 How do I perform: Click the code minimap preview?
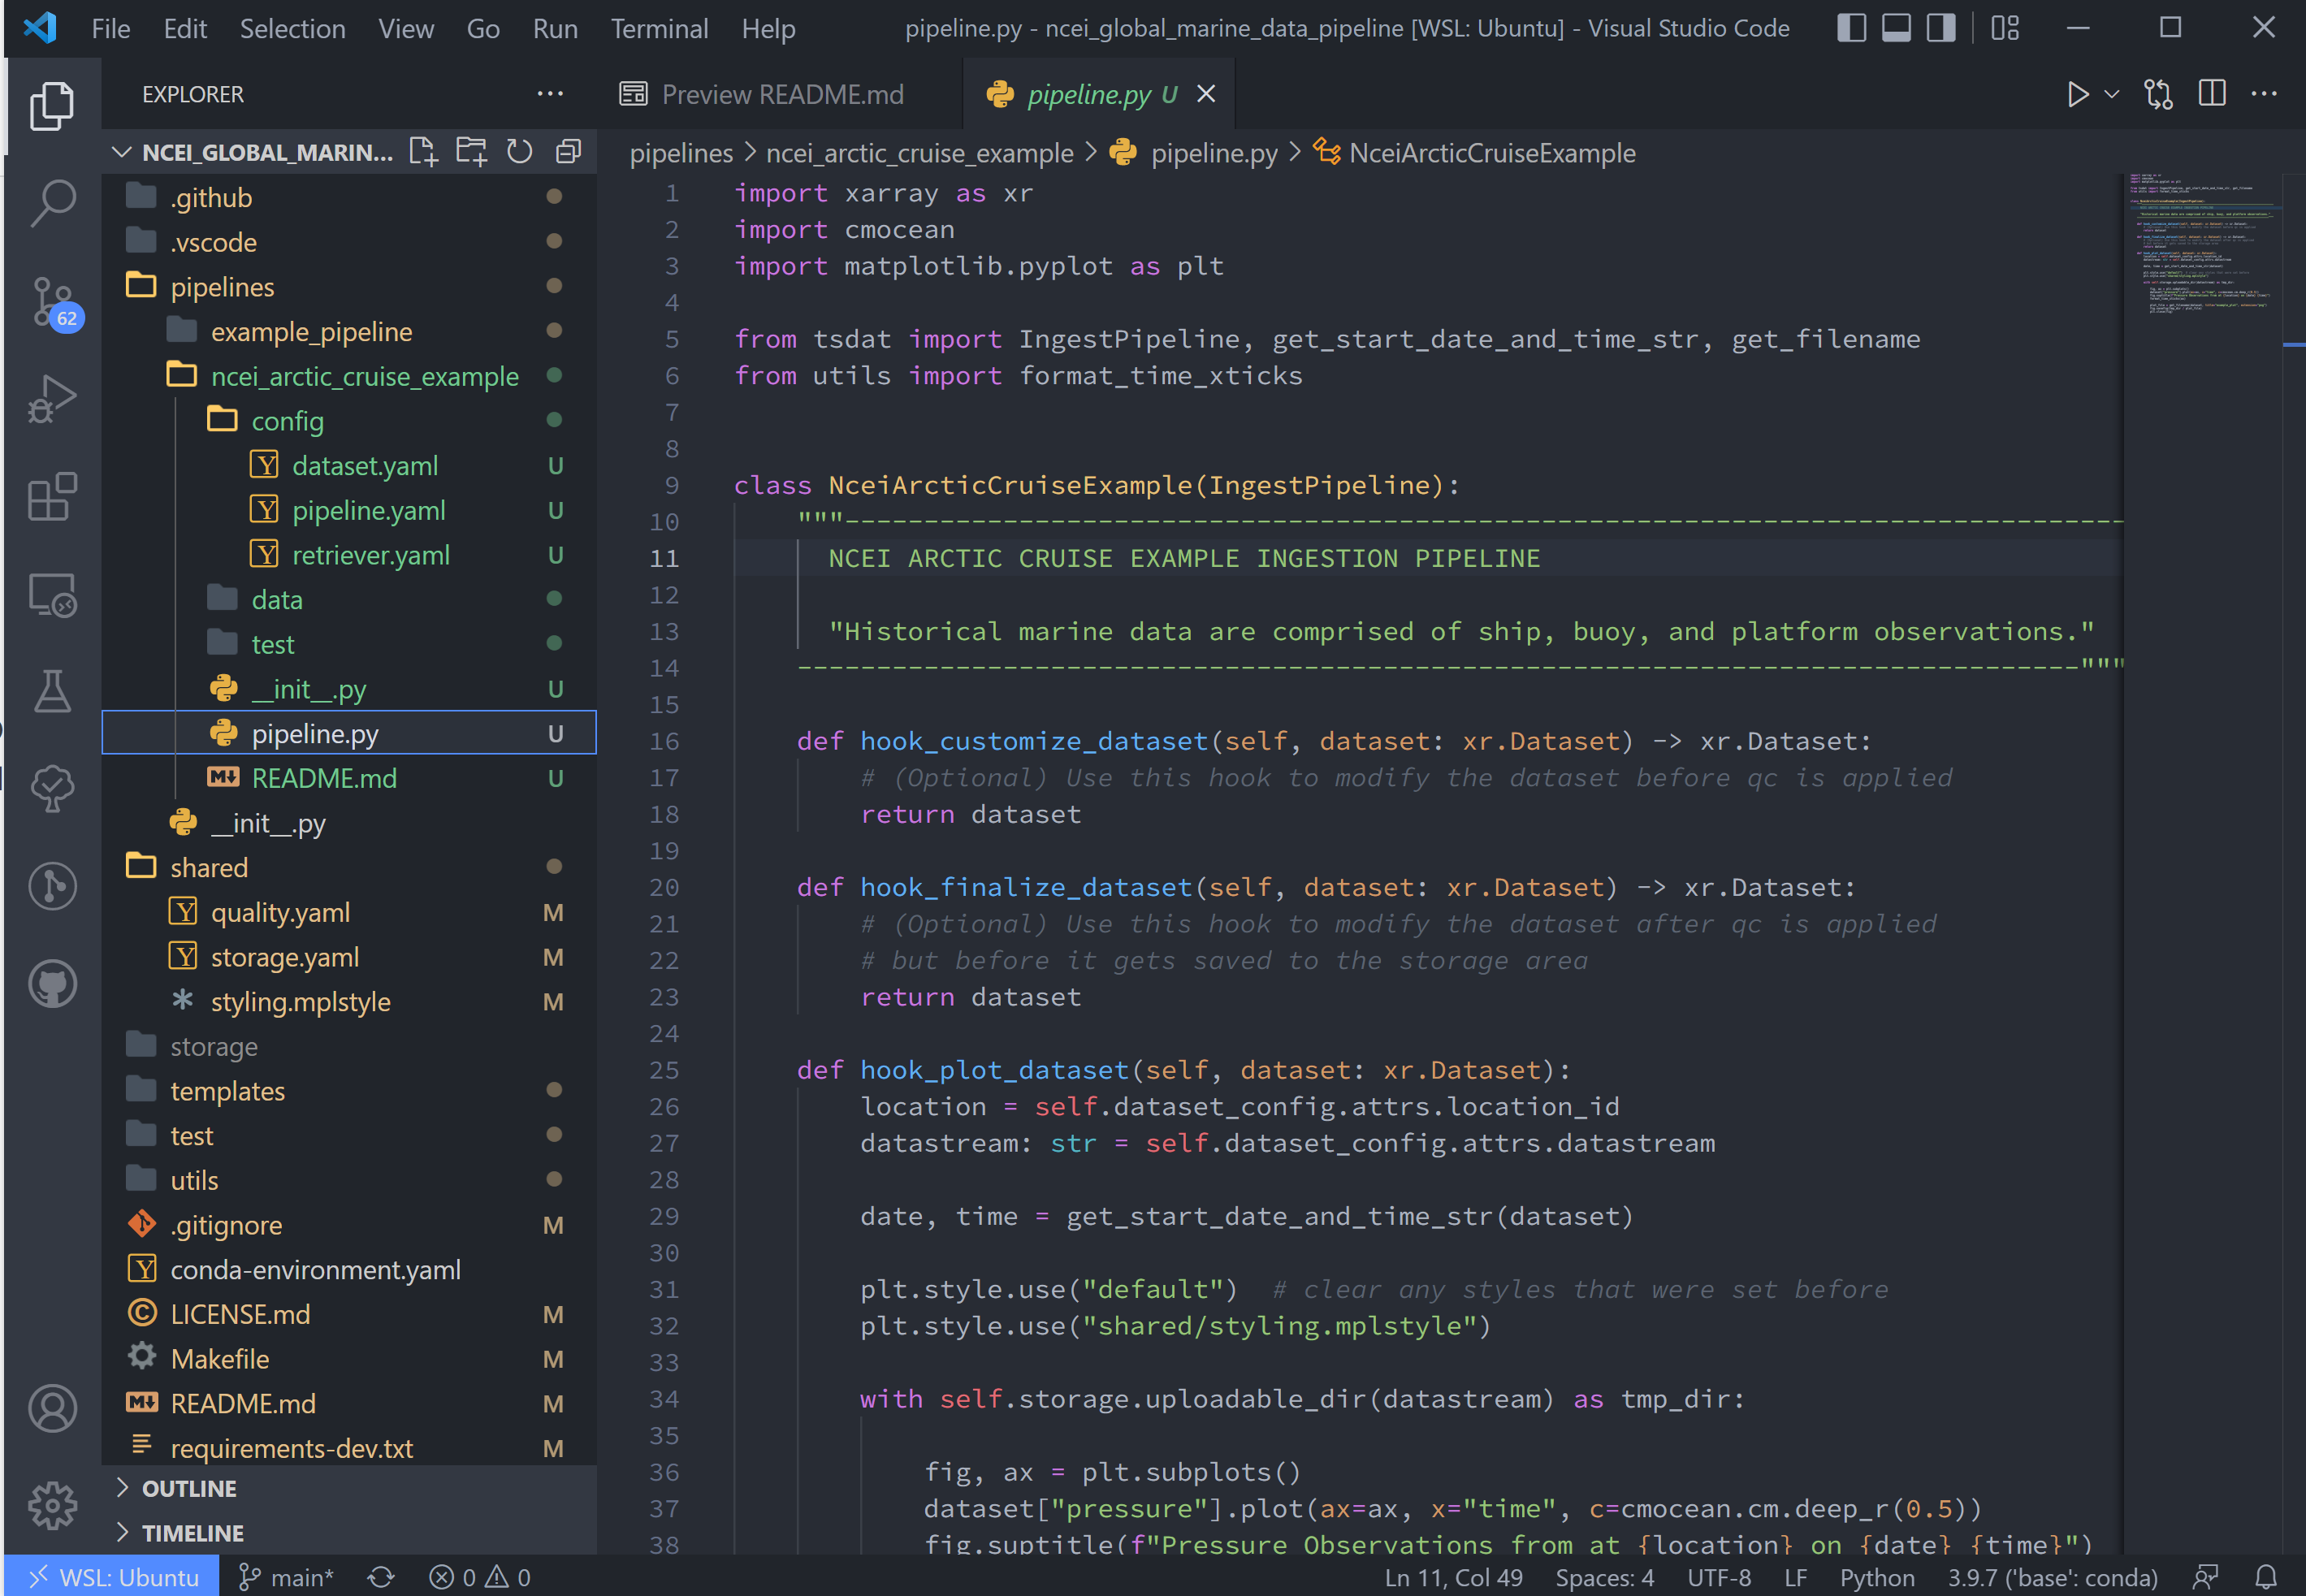pyautogui.click(x=2205, y=244)
